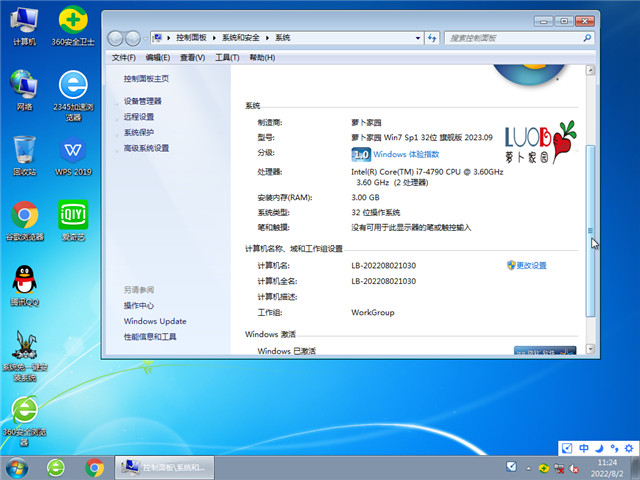Activate the 控制面板\系统 taskbar button

pos(164,467)
